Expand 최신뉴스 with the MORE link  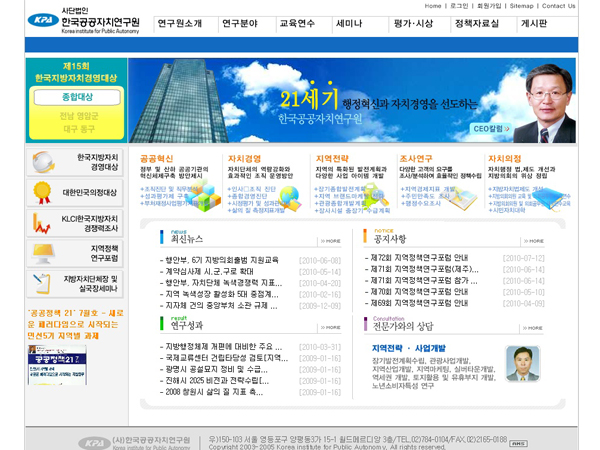(x=331, y=241)
